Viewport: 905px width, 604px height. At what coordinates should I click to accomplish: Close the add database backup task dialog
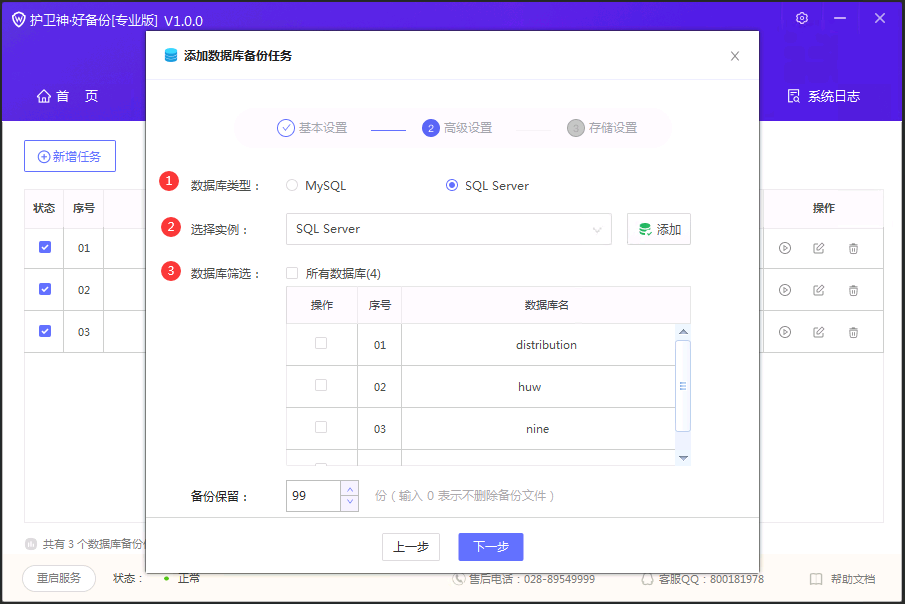(x=735, y=56)
